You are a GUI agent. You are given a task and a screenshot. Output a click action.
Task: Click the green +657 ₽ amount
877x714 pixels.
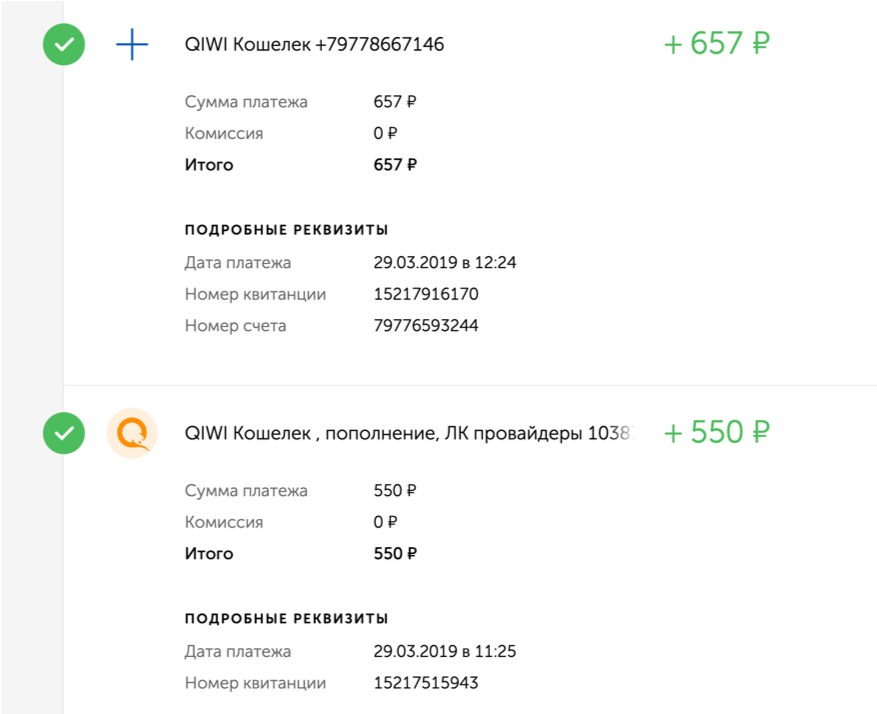[x=715, y=43]
